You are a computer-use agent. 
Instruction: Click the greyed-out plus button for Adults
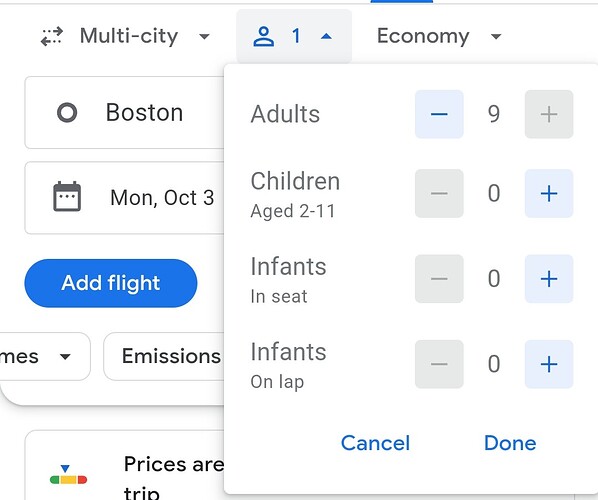pyautogui.click(x=549, y=114)
